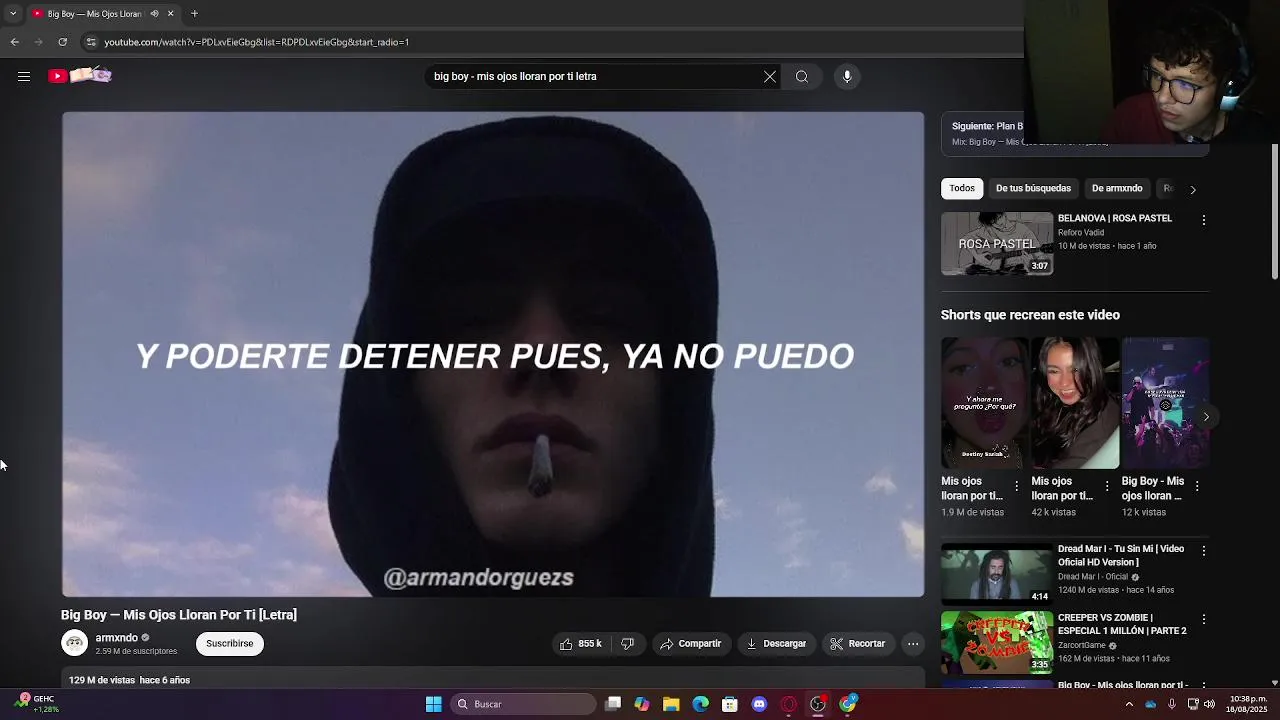The width and height of the screenshot is (1280, 720).
Task: Click the browser URL address bar
Action: click(x=550, y=42)
